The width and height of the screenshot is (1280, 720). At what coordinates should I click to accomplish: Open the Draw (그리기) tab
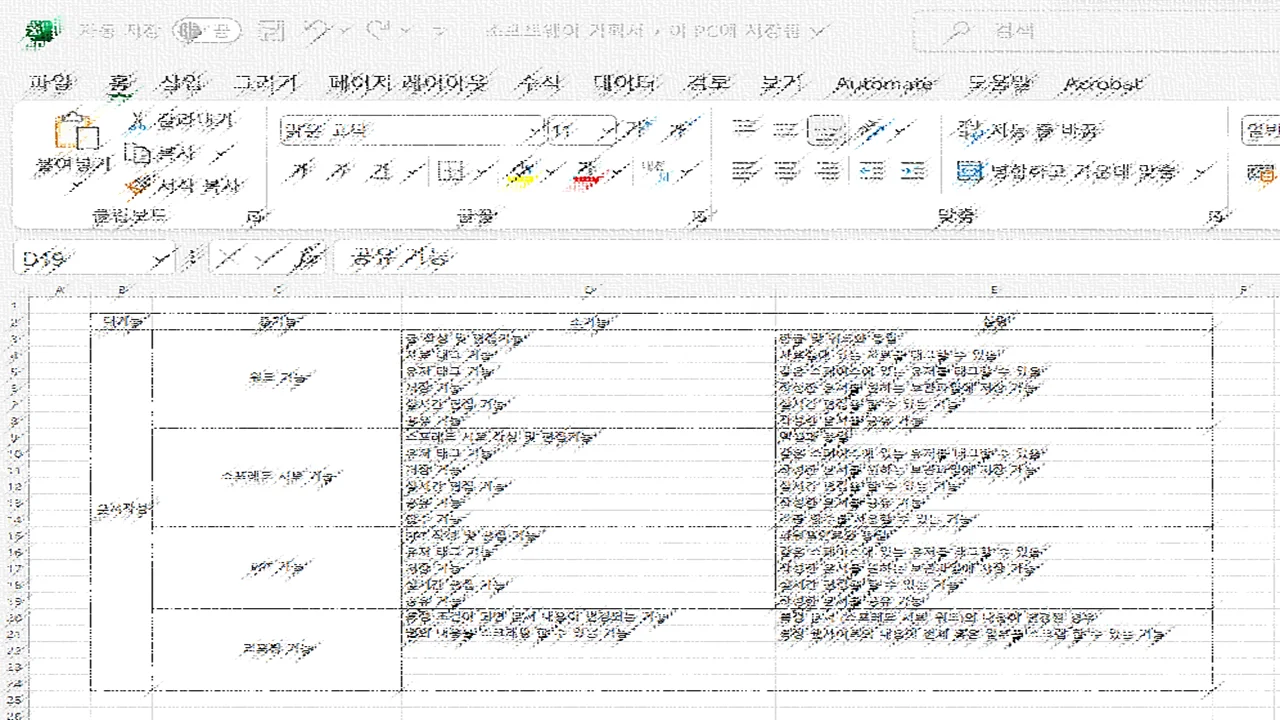pyautogui.click(x=265, y=84)
